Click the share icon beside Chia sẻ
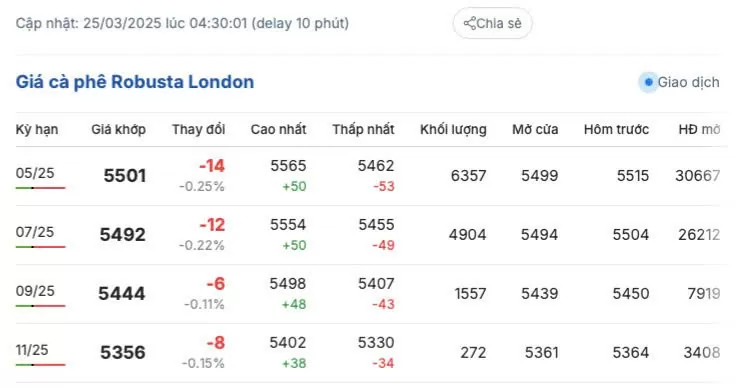Viewport: 739px width, 388px height. [x=469, y=23]
